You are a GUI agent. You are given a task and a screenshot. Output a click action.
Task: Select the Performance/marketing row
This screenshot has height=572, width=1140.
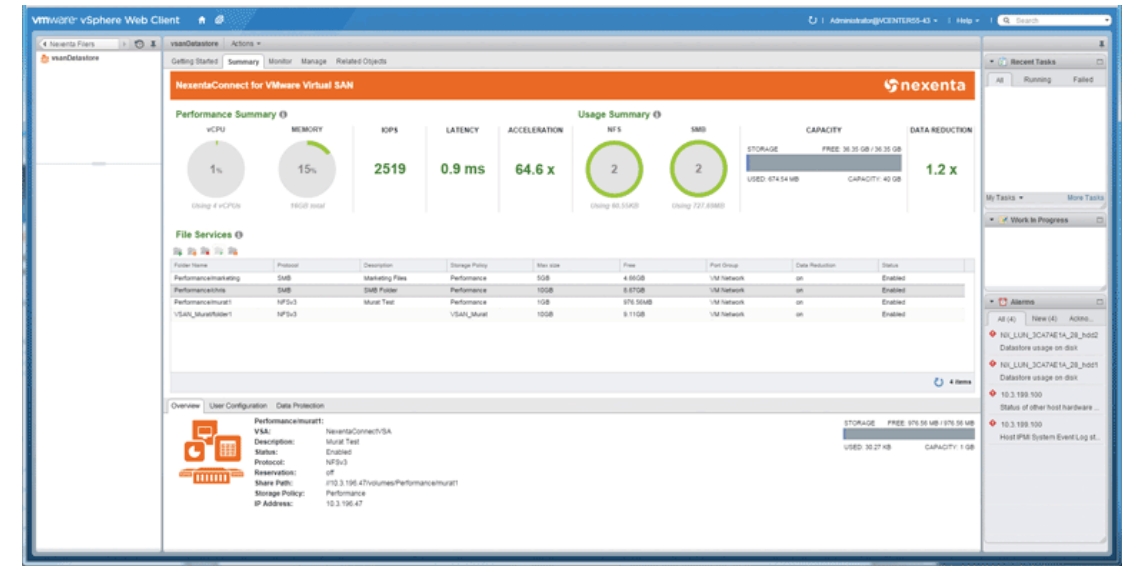pyautogui.click(x=568, y=278)
